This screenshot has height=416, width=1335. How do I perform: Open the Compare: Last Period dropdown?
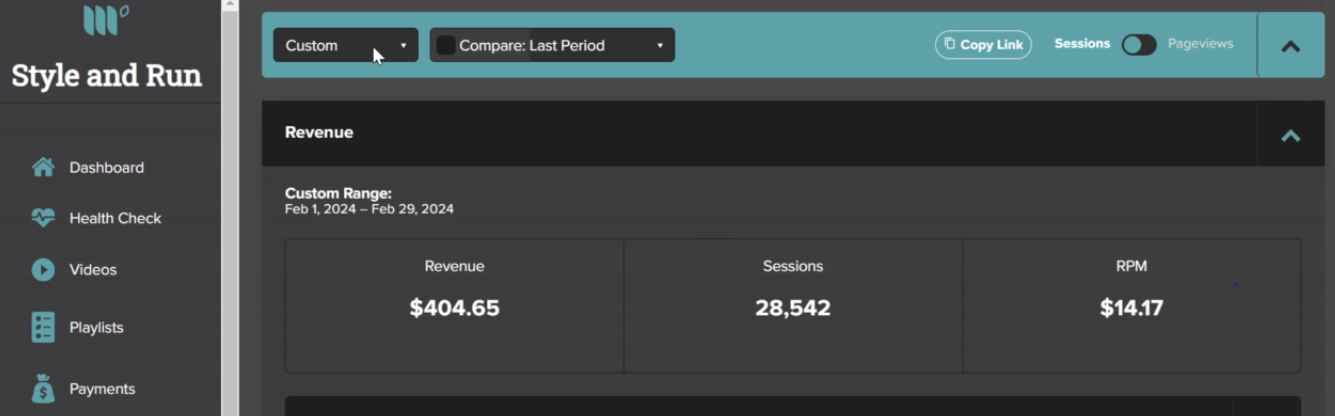[552, 45]
